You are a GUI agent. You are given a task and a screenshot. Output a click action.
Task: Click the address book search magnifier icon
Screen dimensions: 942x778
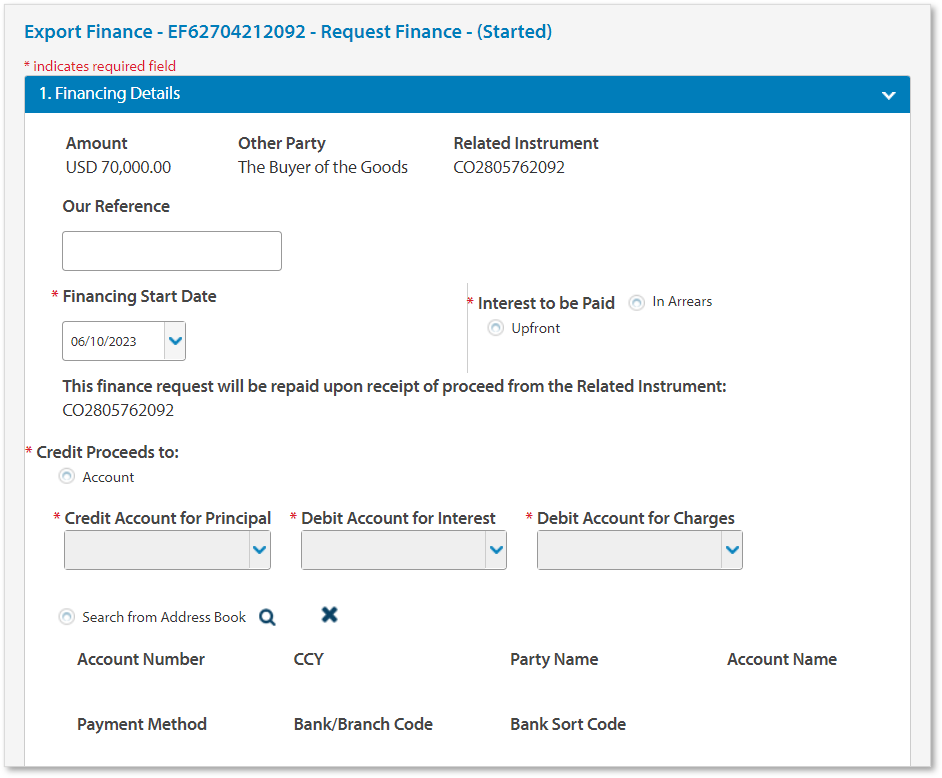(267, 617)
